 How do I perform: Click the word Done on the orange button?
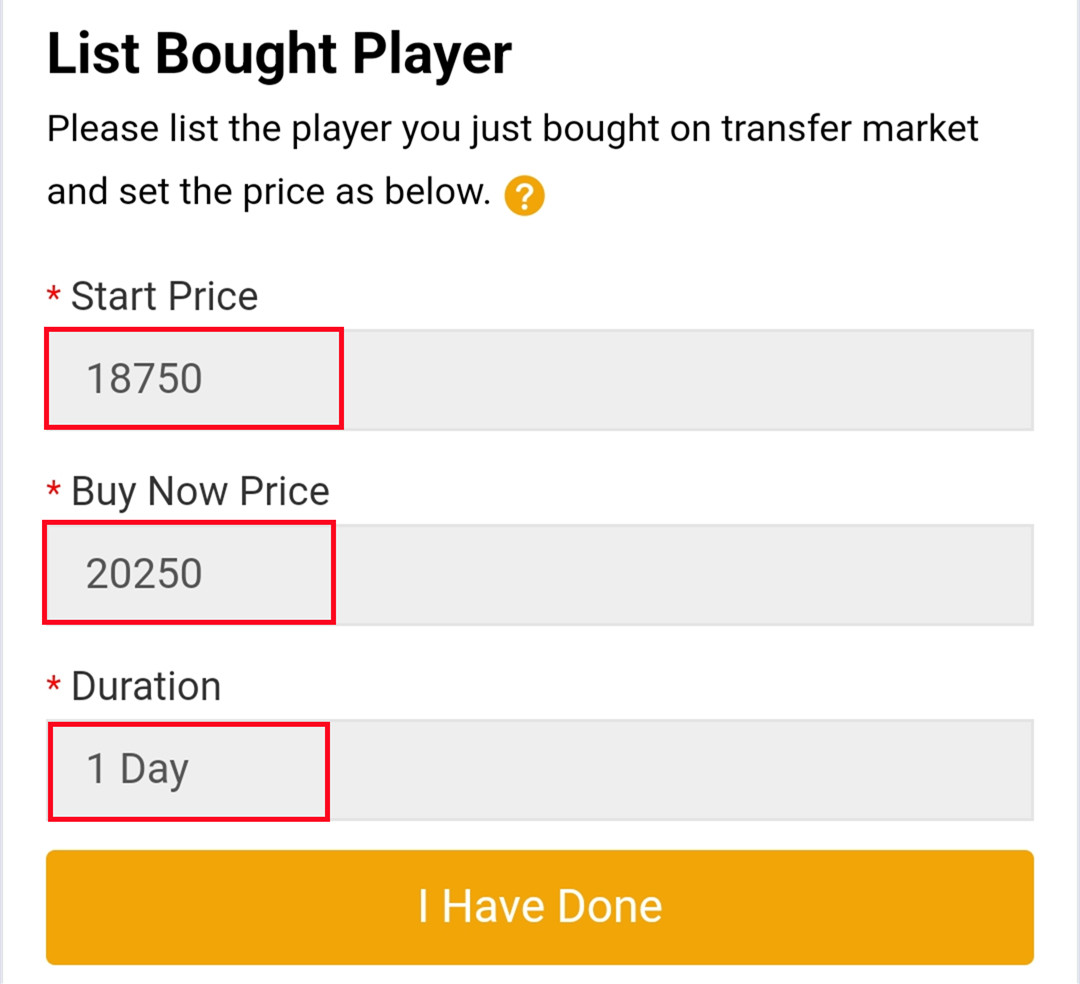[609, 907]
